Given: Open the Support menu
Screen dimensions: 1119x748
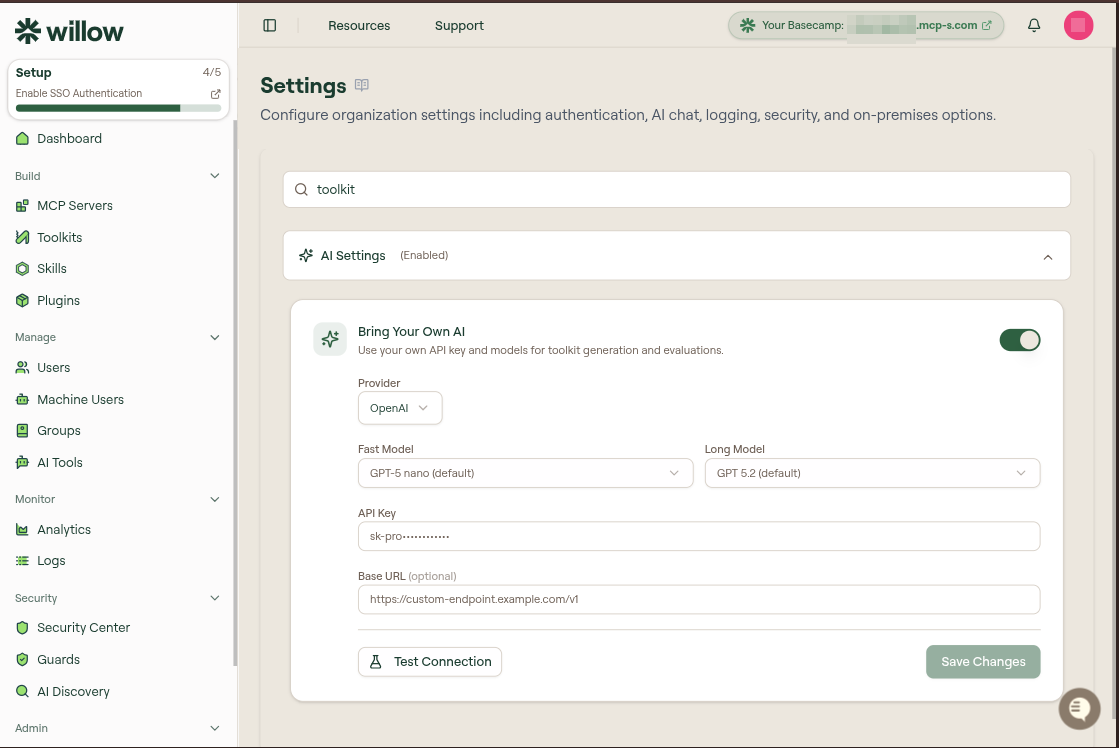Looking at the screenshot, I should tap(459, 26).
